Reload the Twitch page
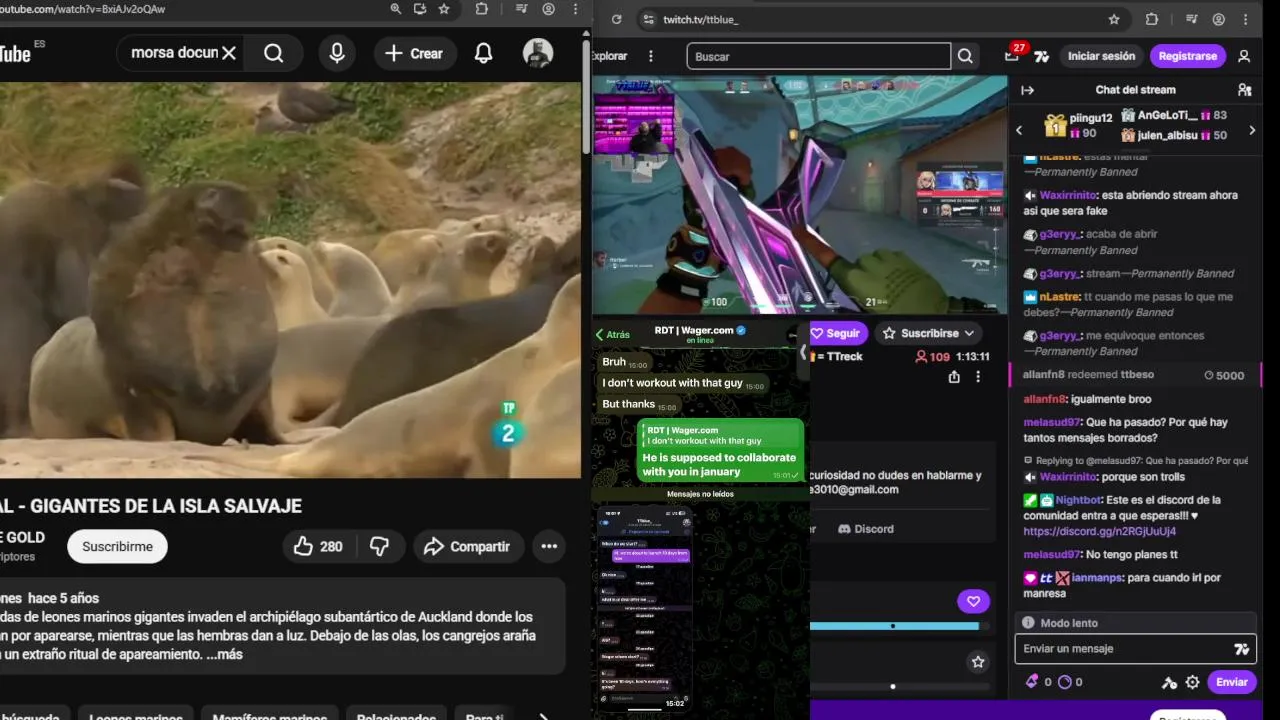This screenshot has height=720, width=1280. pyautogui.click(x=616, y=19)
